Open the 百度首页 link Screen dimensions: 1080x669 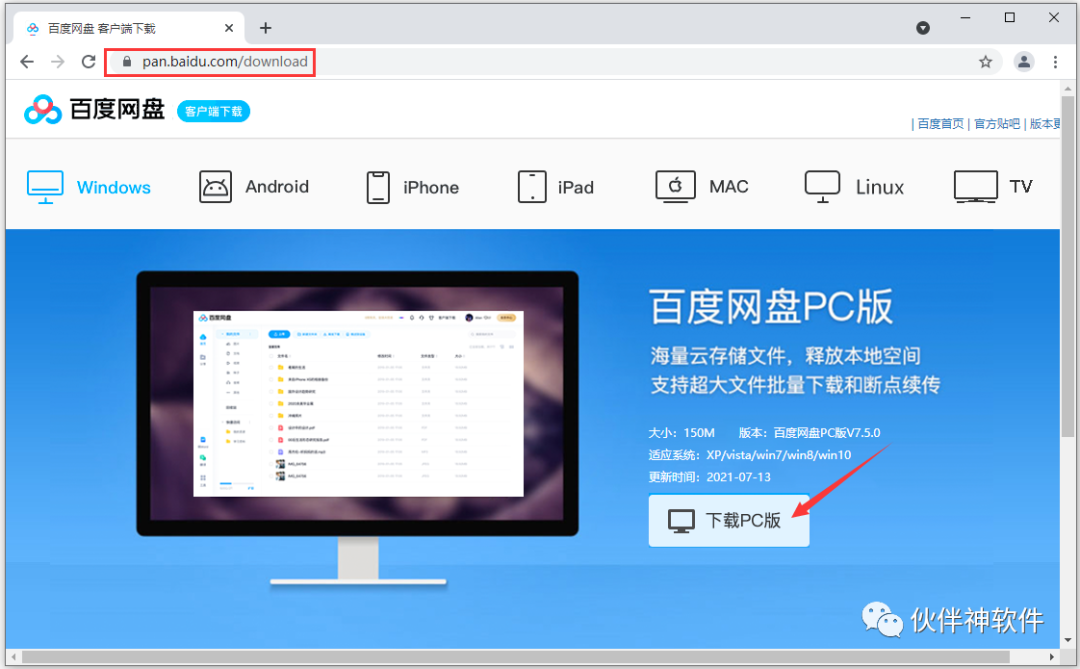(x=940, y=123)
